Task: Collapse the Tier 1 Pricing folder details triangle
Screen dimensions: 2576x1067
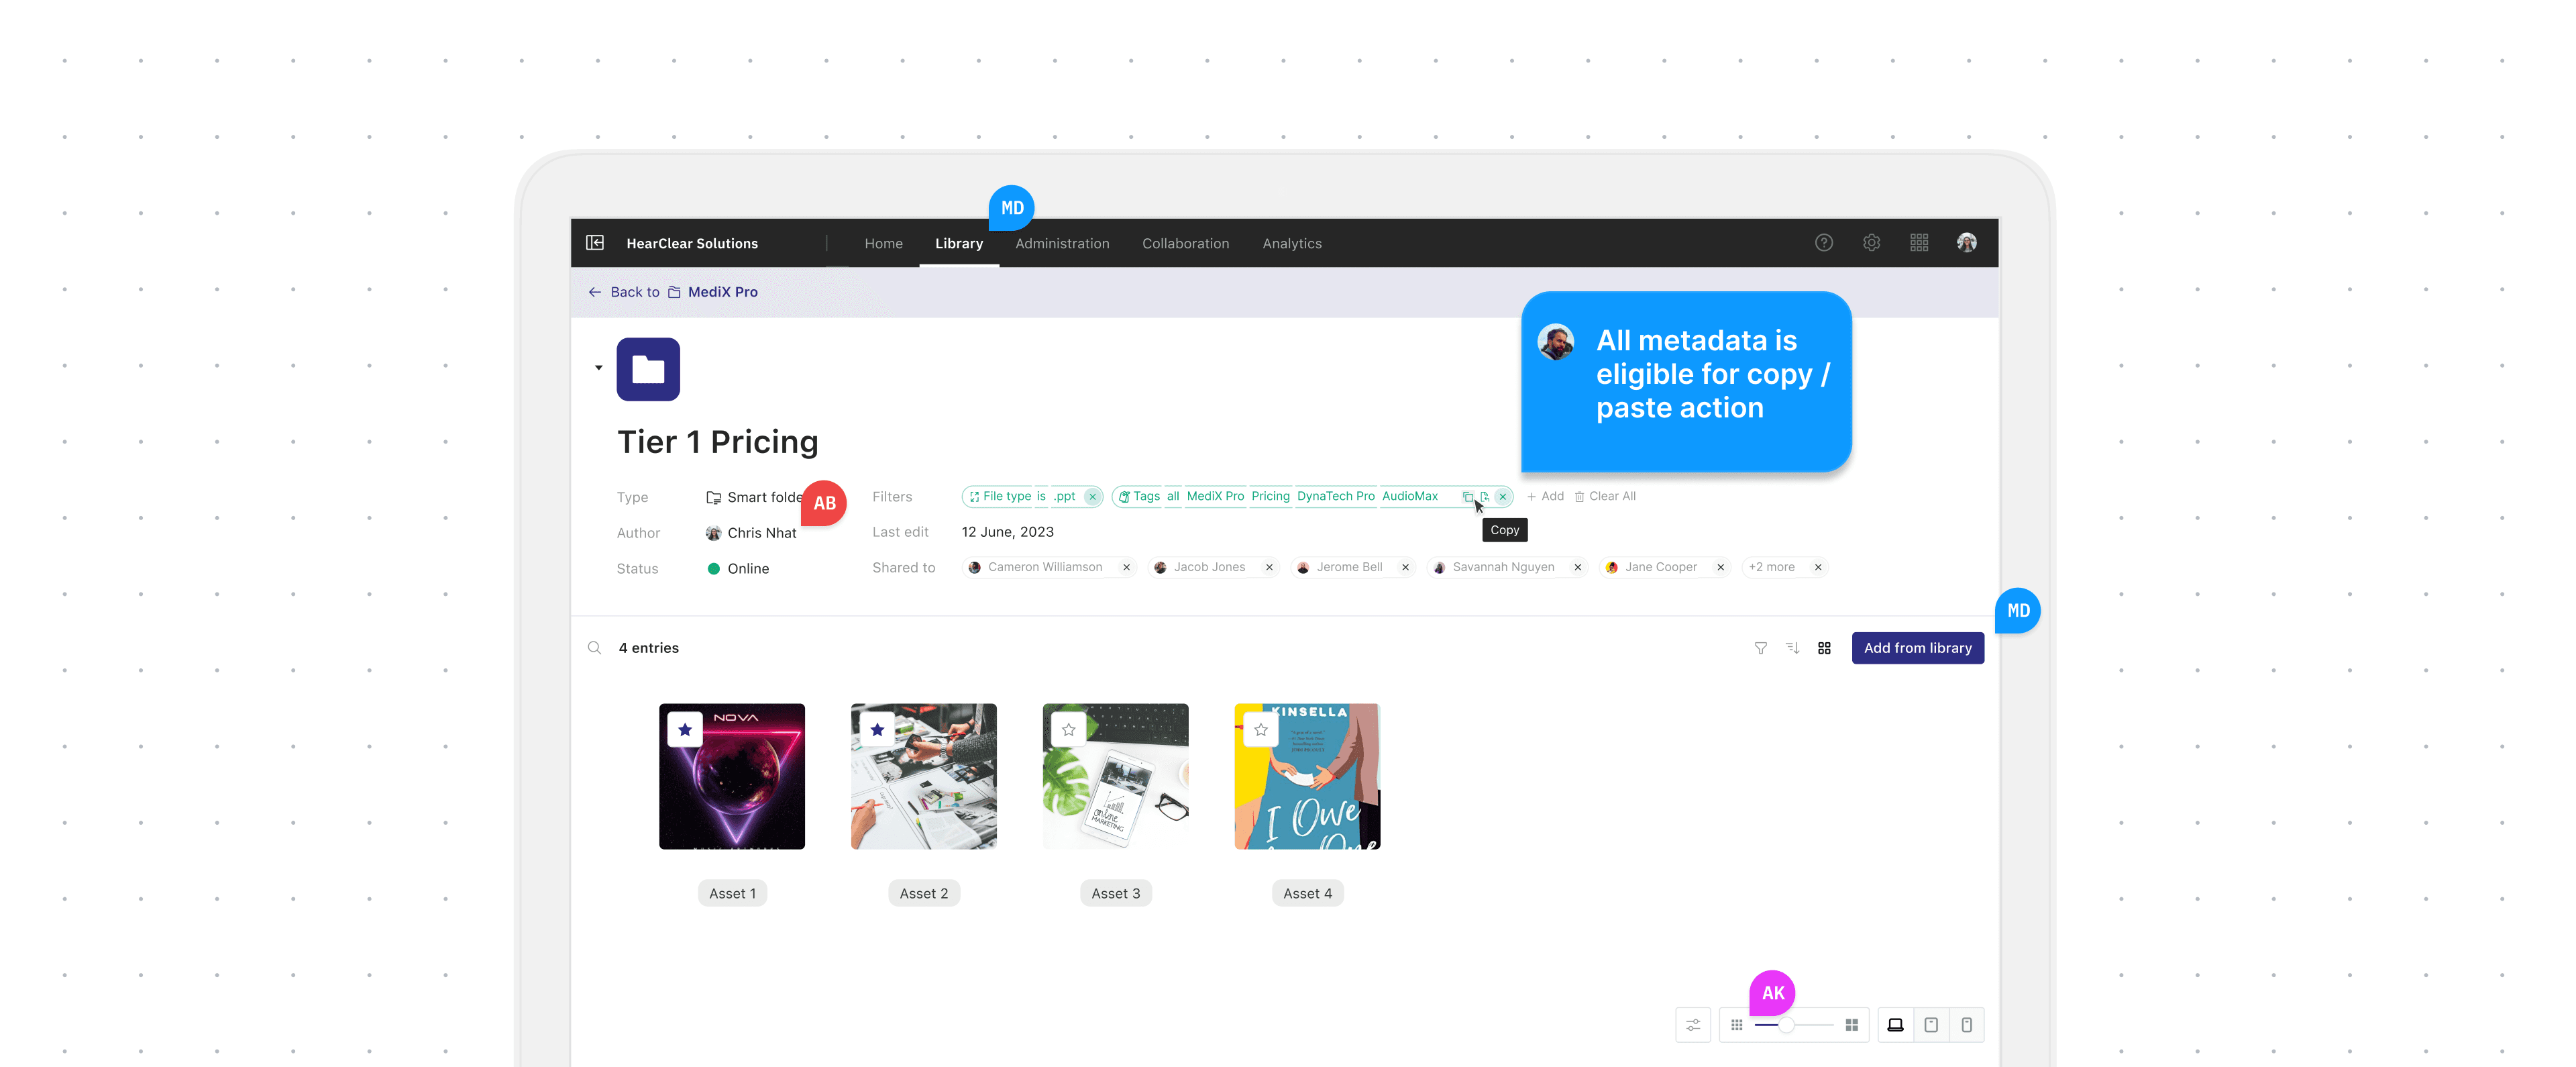Action: (x=599, y=368)
